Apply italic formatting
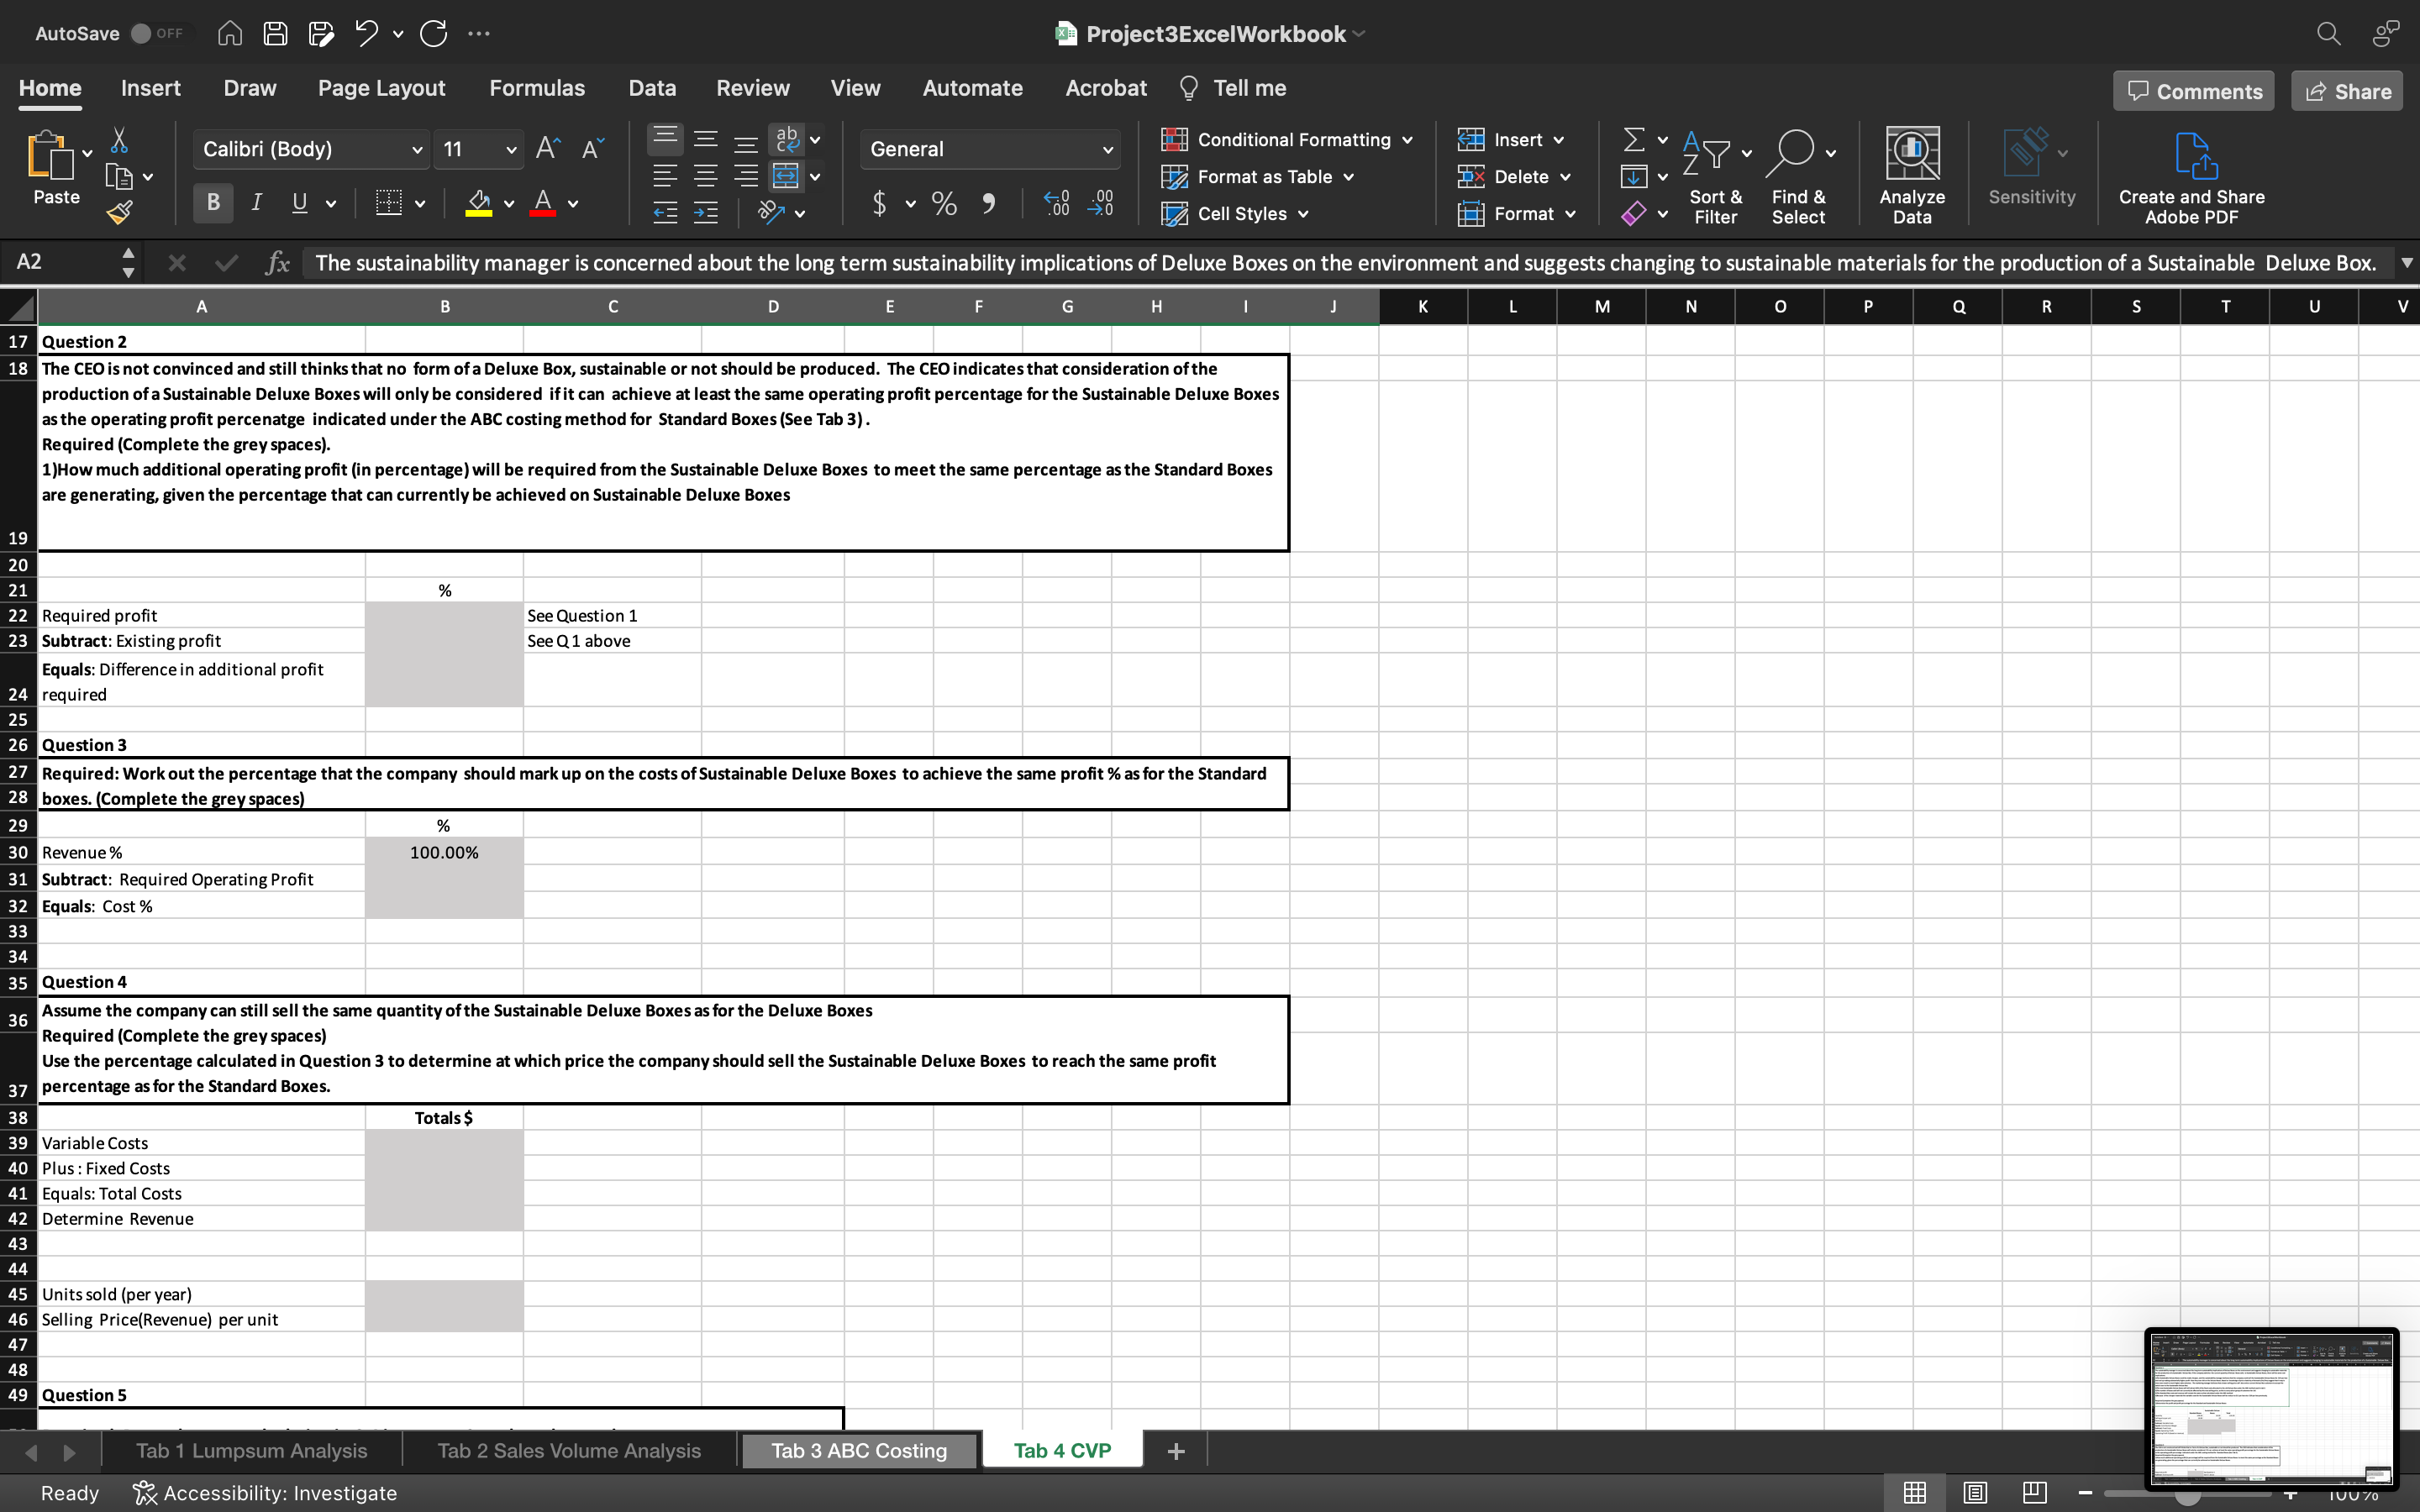The image size is (2420, 1512). 256,203
